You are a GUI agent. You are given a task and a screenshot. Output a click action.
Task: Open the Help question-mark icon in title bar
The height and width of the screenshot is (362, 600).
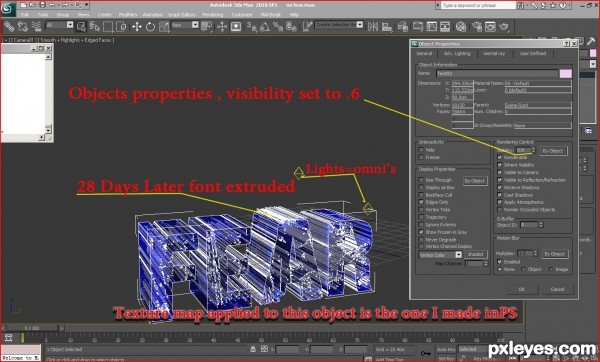pyautogui.click(x=562, y=5)
